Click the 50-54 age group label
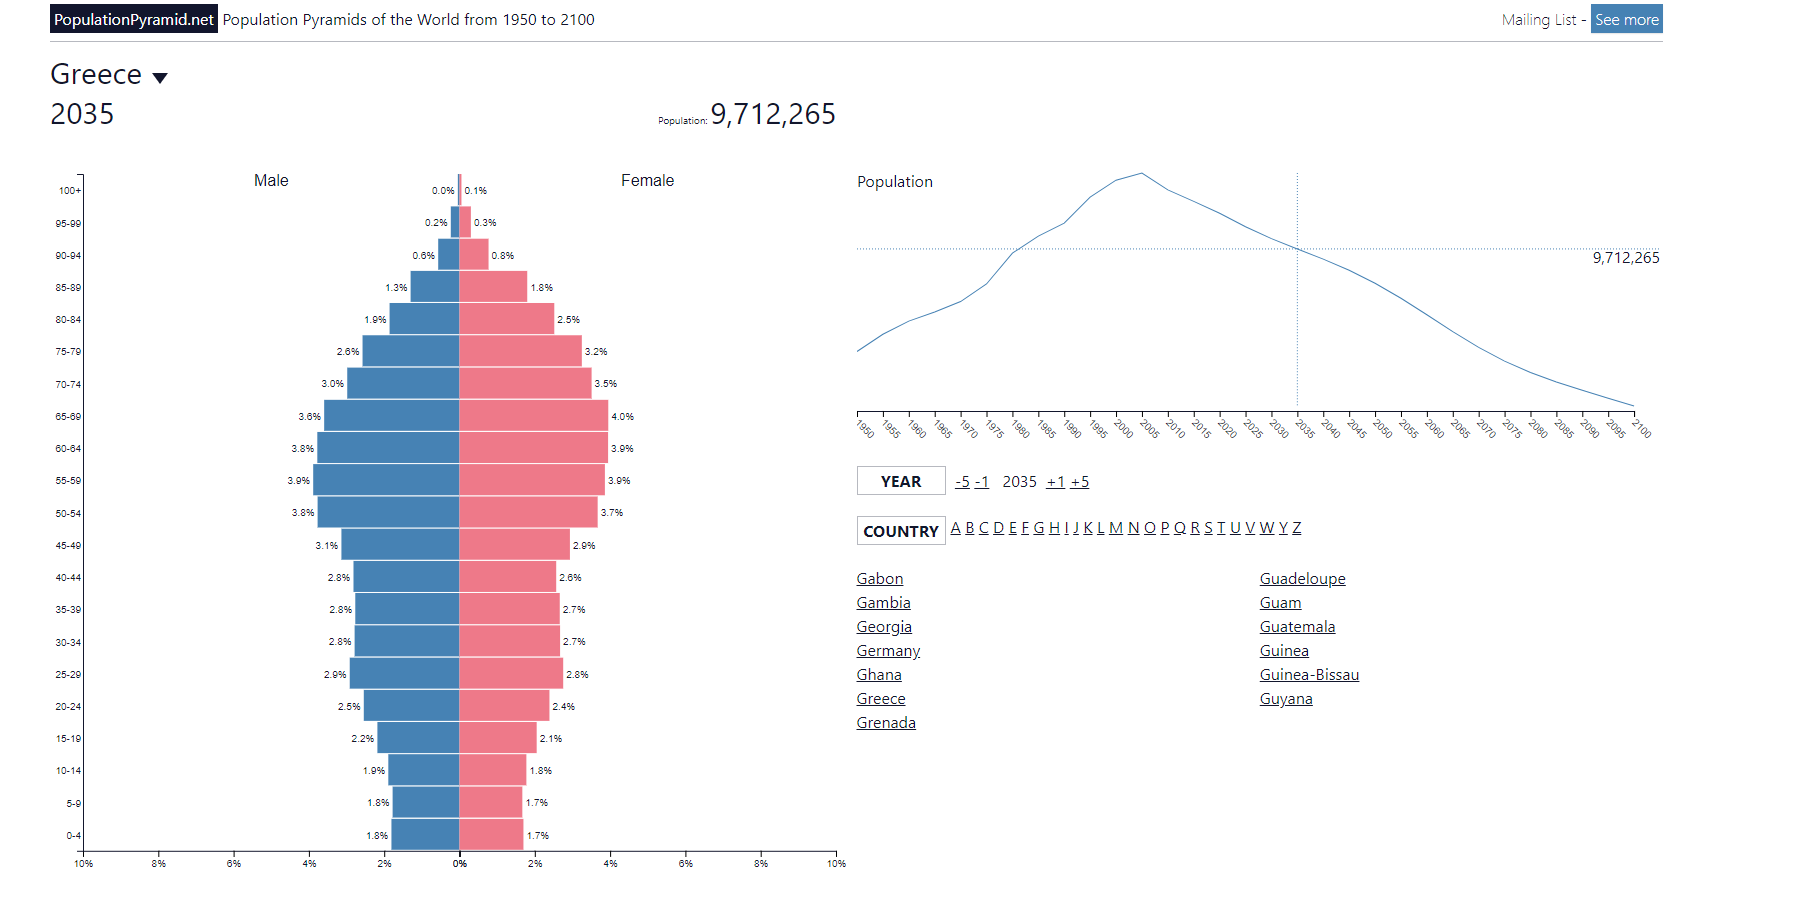Viewport: 1797px width, 897px height. 68,514
